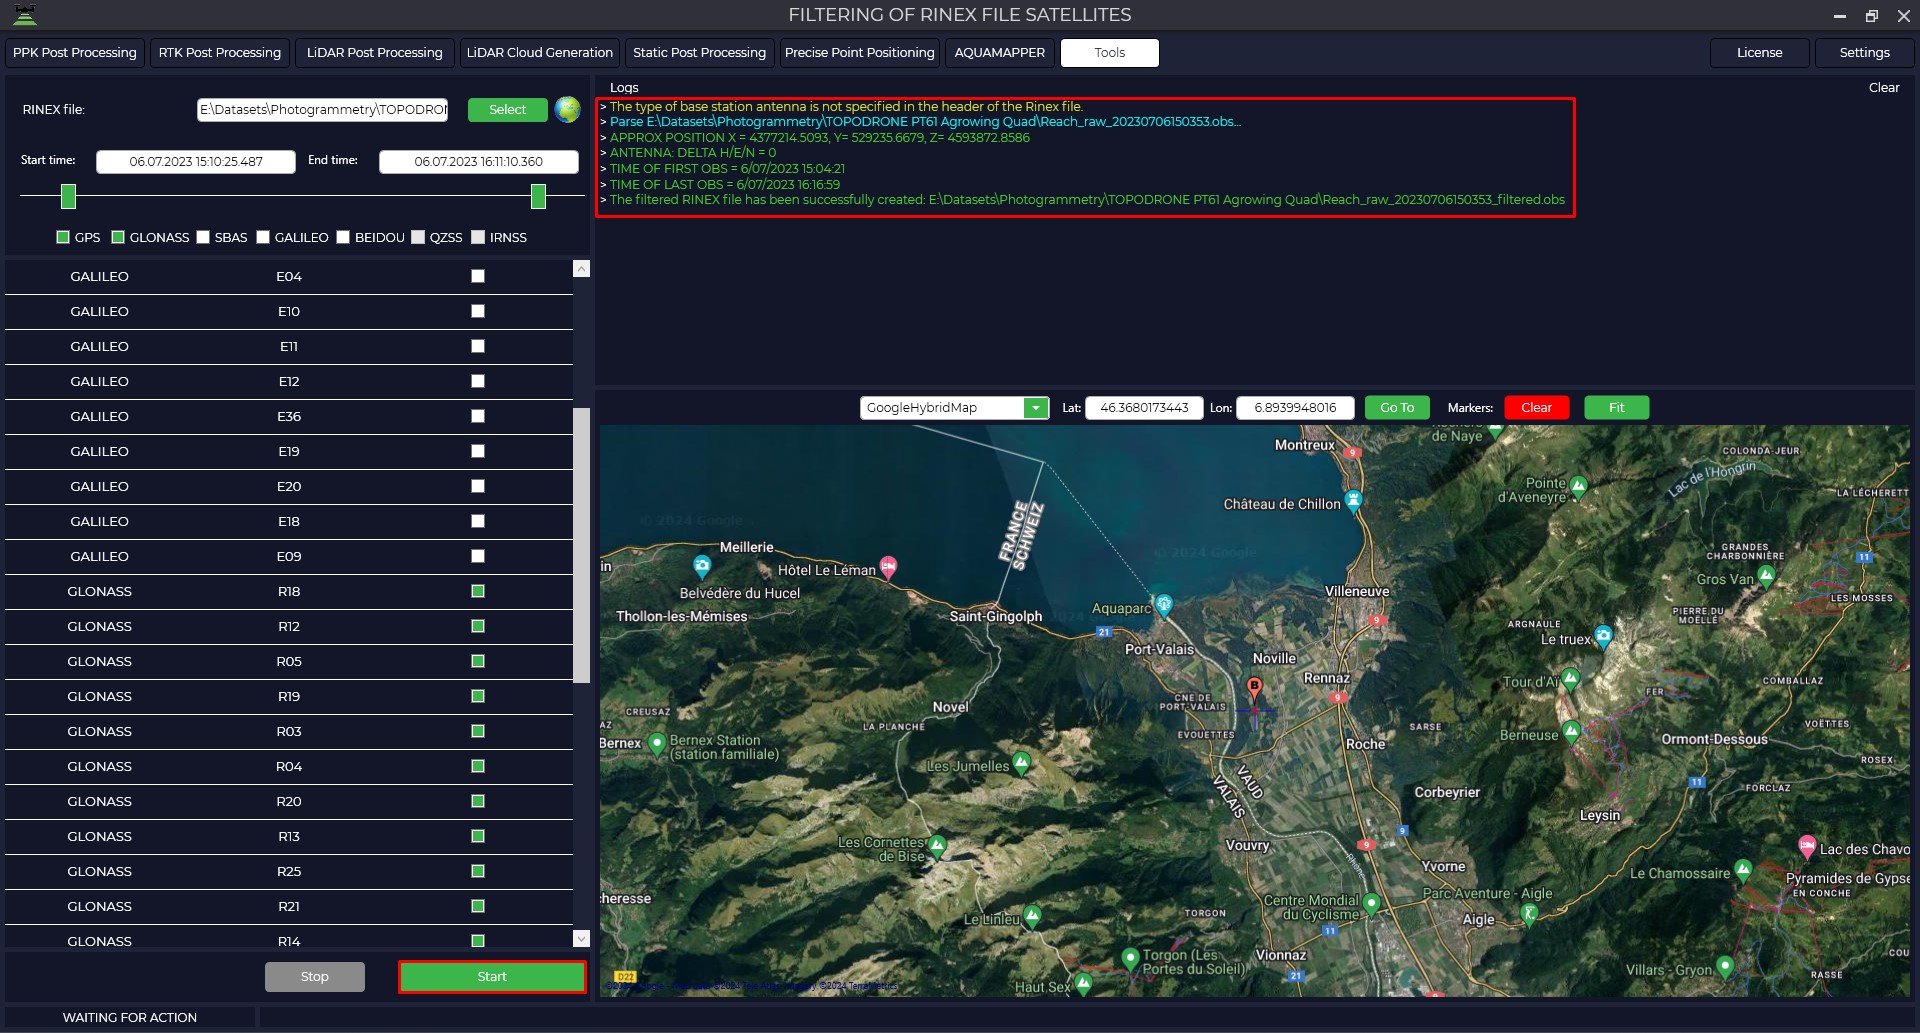The height and width of the screenshot is (1033, 1920).
Task: Toggle the GLONASS constellation checkbox
Action: tap(118, 237)
